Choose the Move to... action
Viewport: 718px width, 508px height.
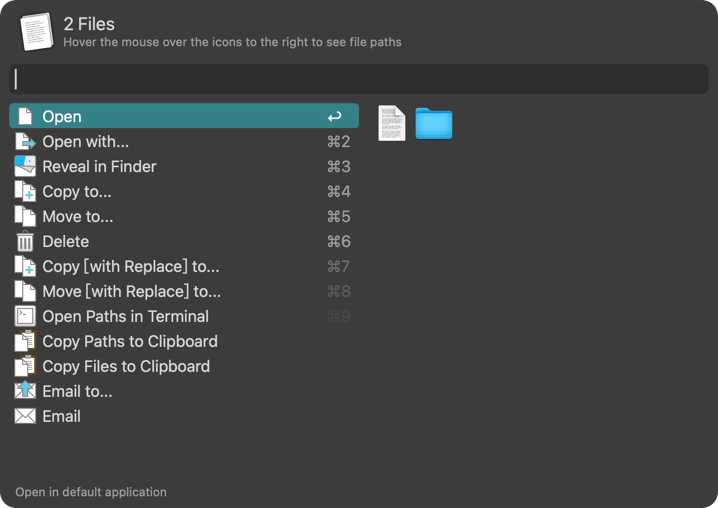click(78, 217)
